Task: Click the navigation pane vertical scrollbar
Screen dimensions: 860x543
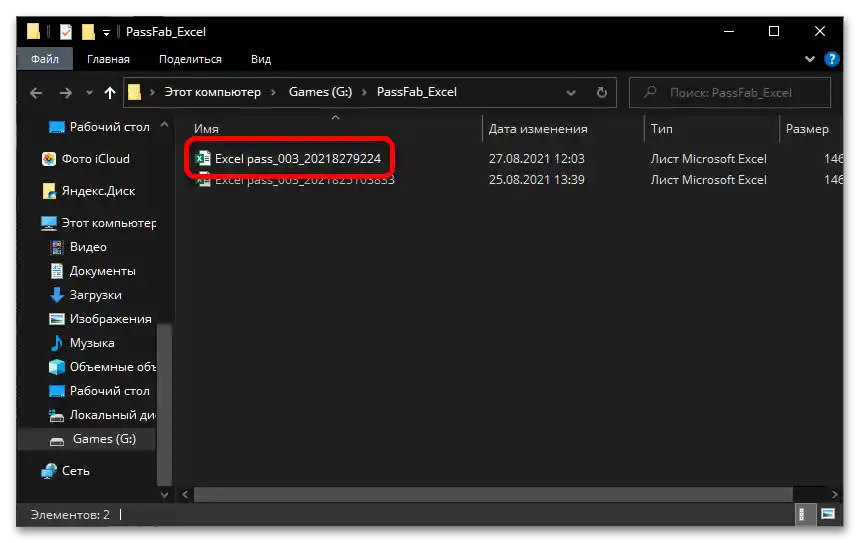Action: coord(164,404)
